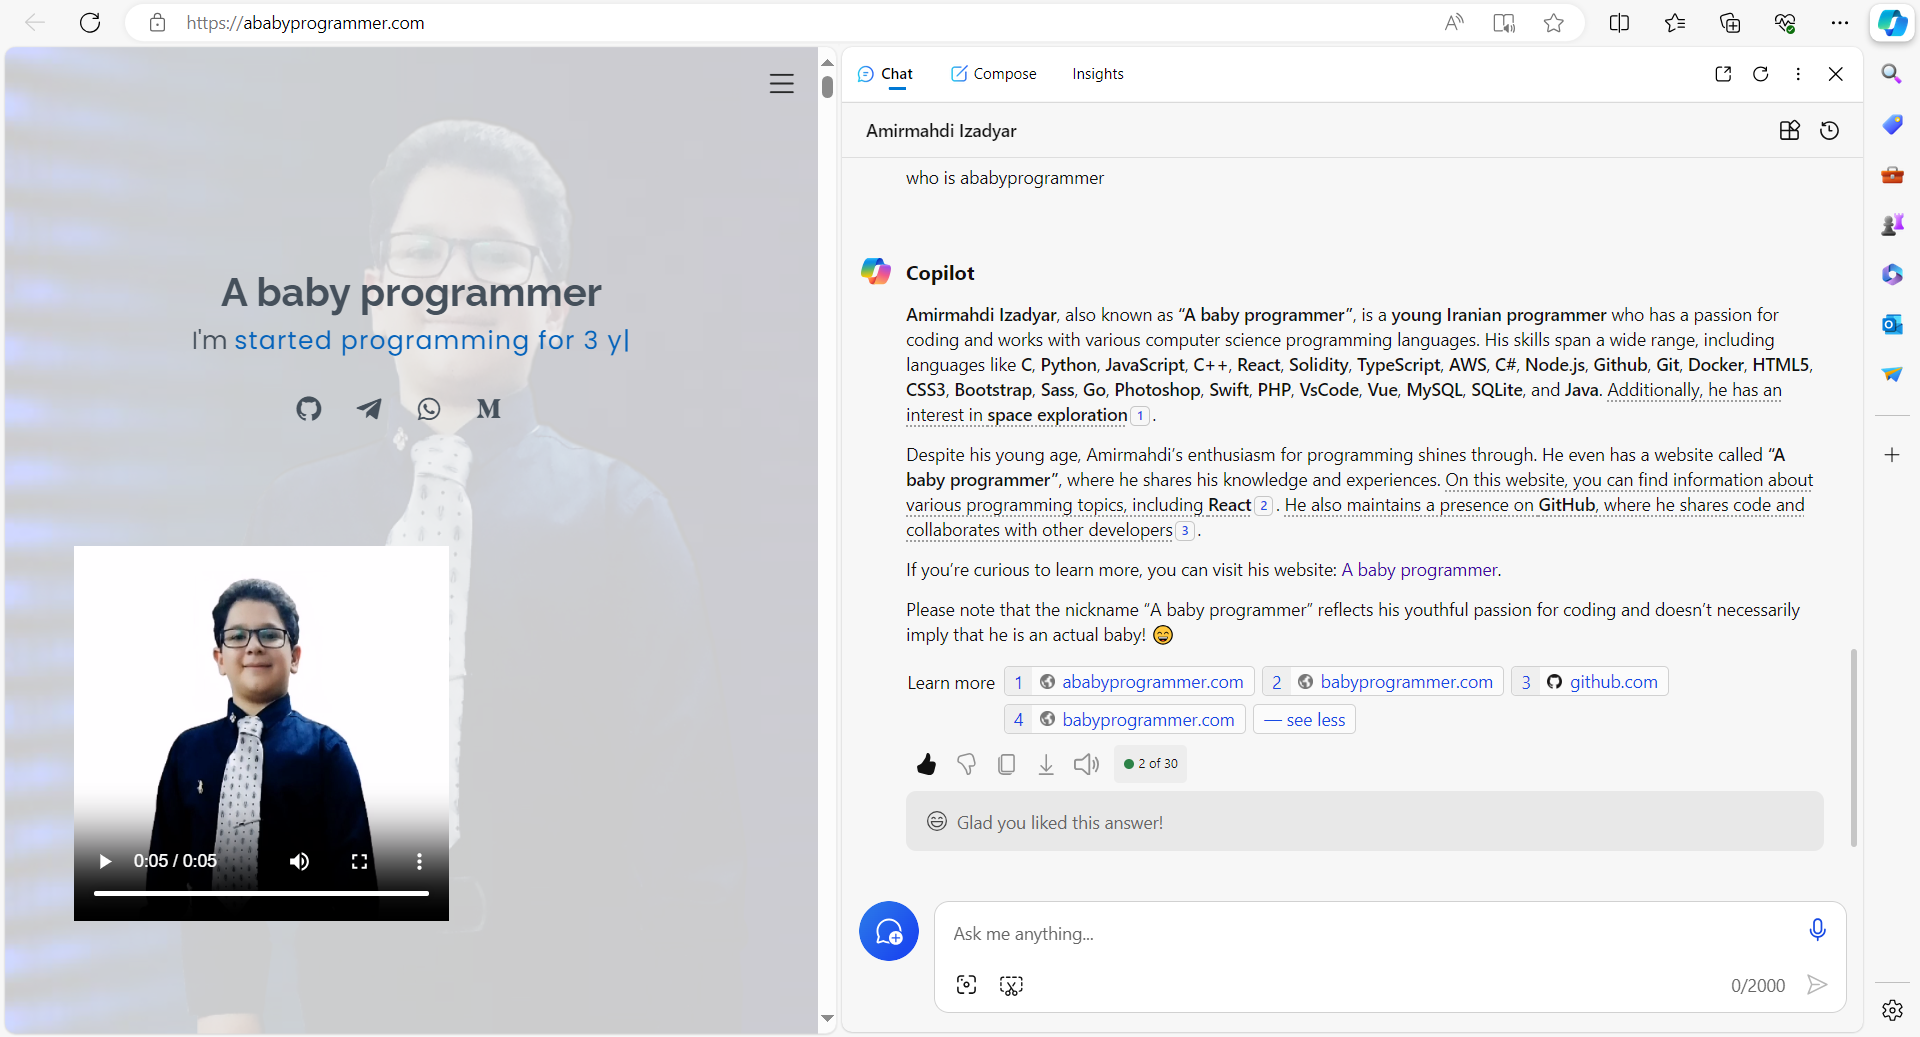Mute the video with the volume icon
Image resolution: width=1920 pixels, height=1037 pixels.
click(x=299, y=861)
